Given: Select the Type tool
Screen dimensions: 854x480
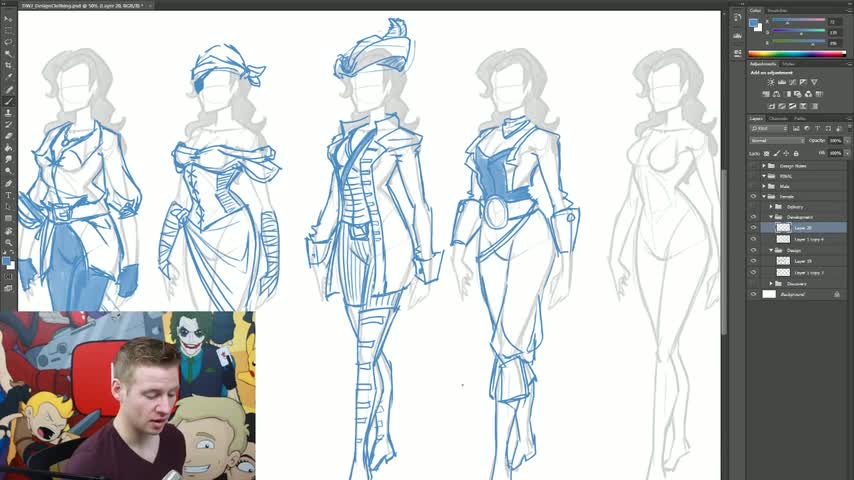Looking at the screenshot, I should point(8,195).
